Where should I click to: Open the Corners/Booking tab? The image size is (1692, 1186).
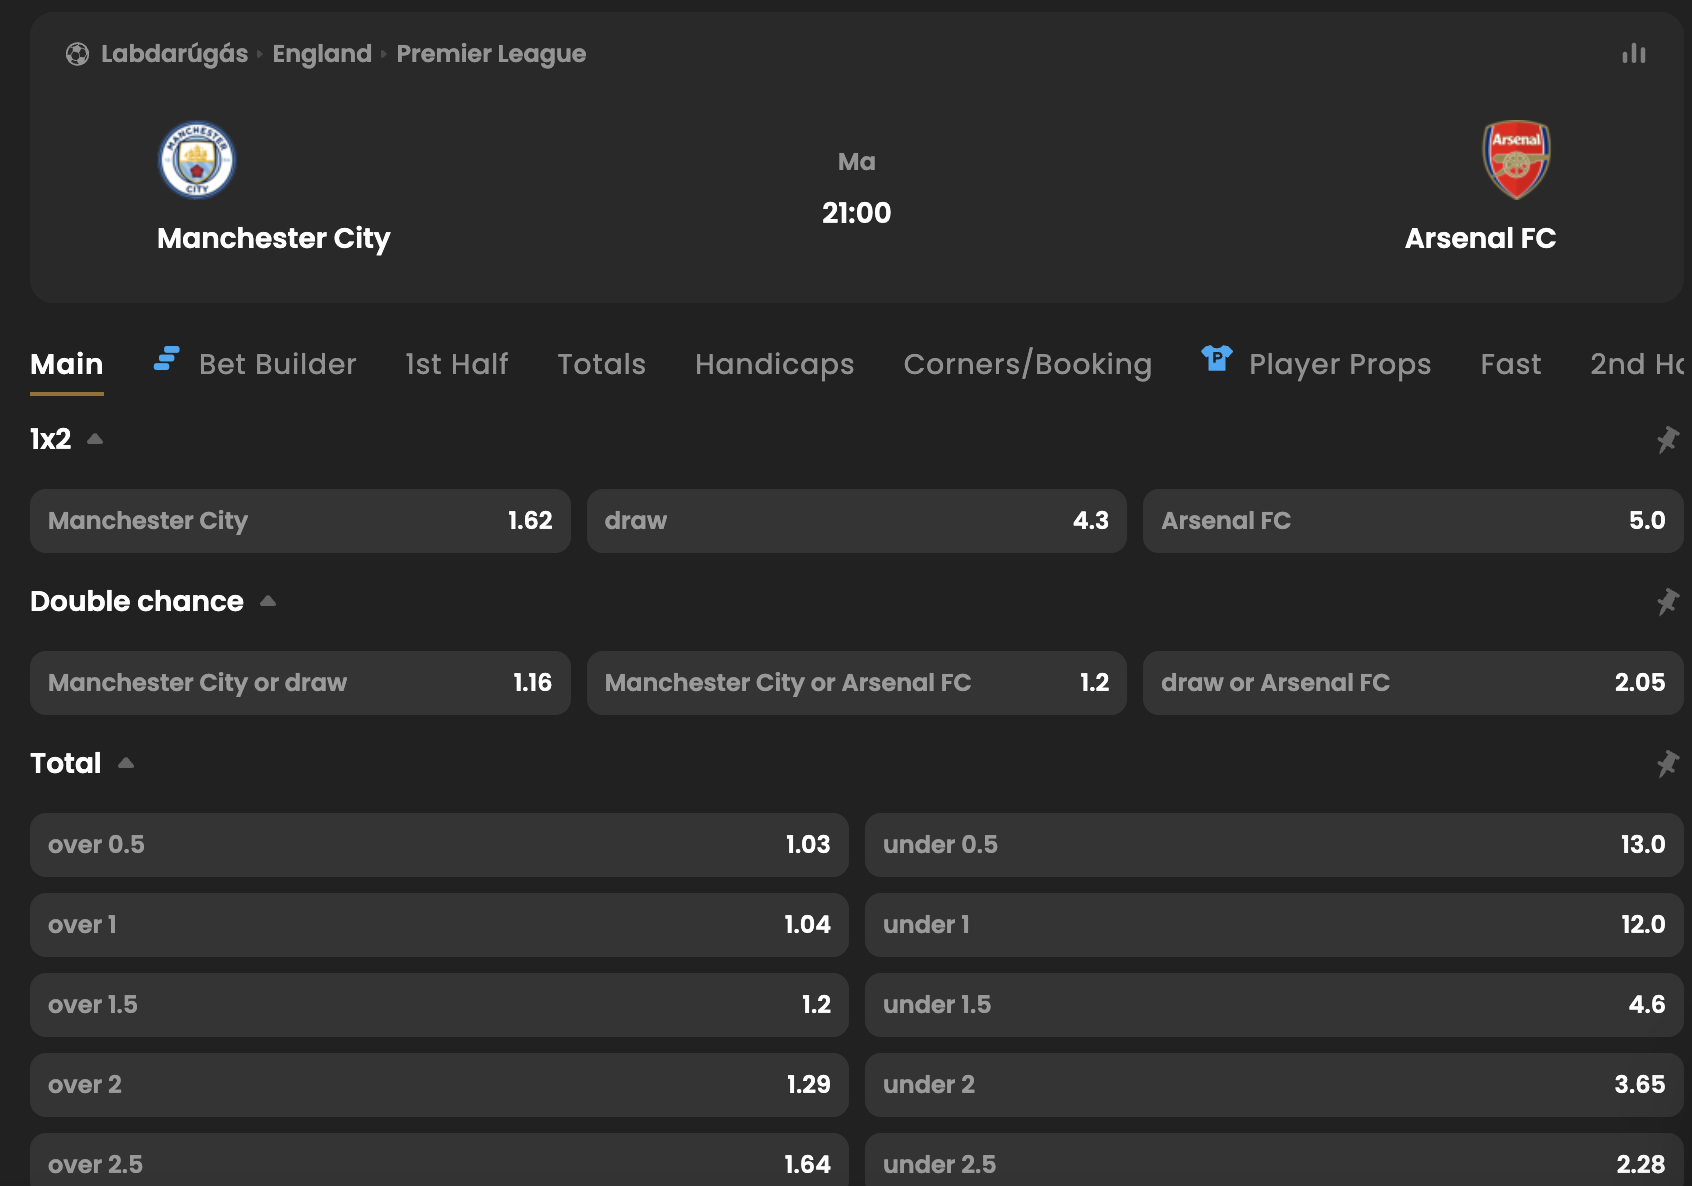click(x=1028, y=364)
